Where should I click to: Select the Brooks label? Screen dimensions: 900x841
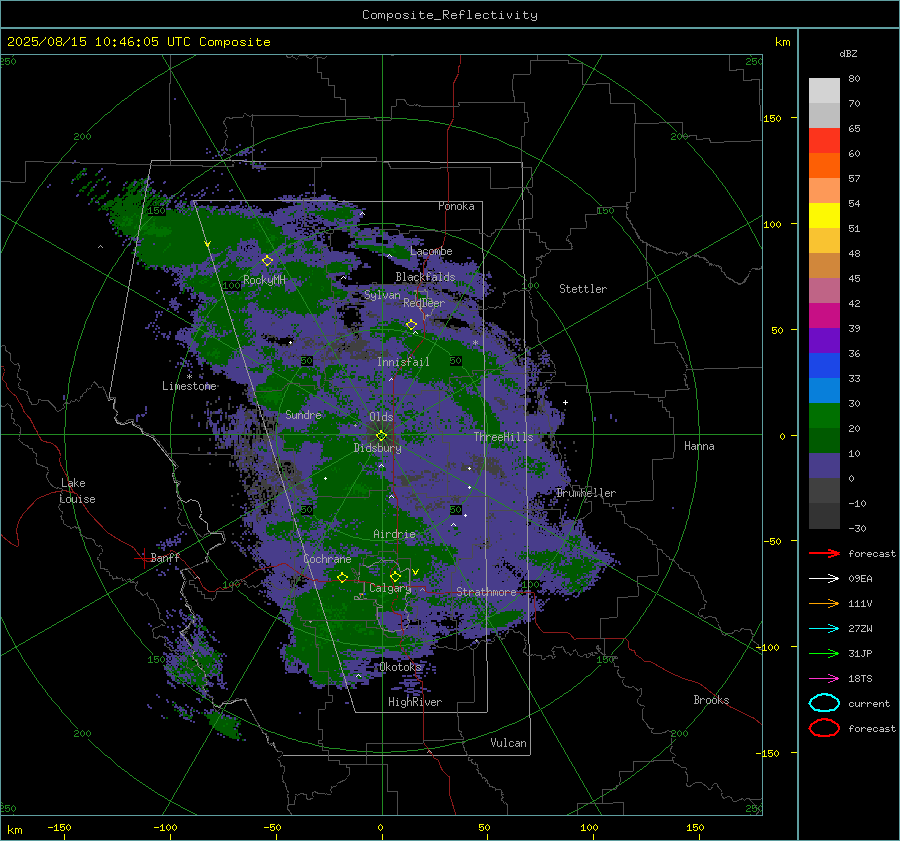coord(711,700)
